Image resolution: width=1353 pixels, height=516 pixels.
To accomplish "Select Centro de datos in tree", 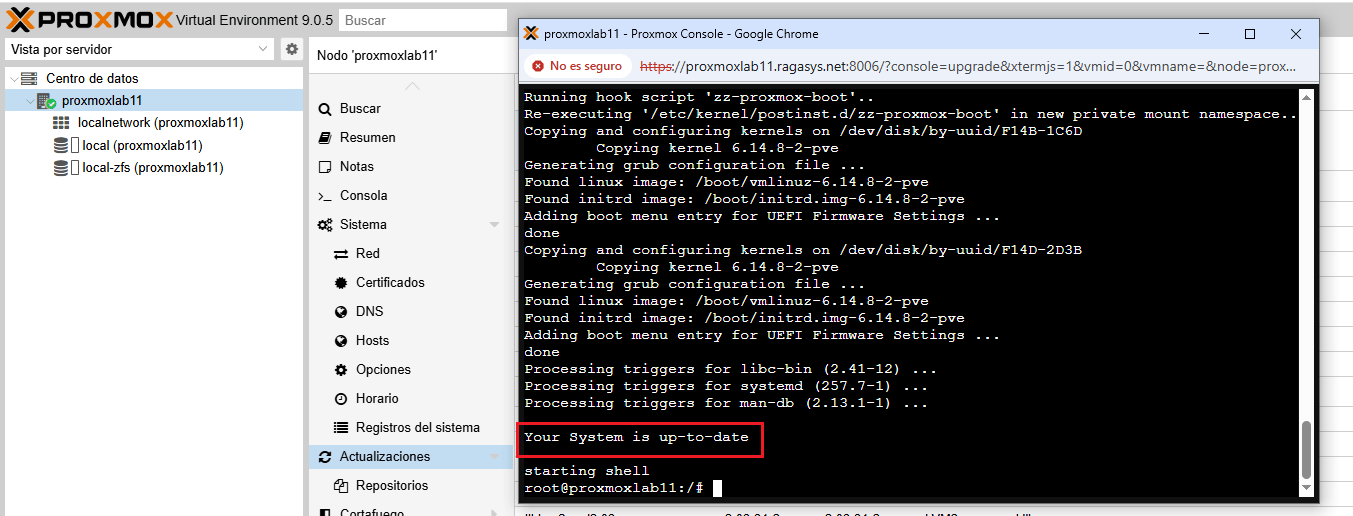I will [x=92, y=78].
